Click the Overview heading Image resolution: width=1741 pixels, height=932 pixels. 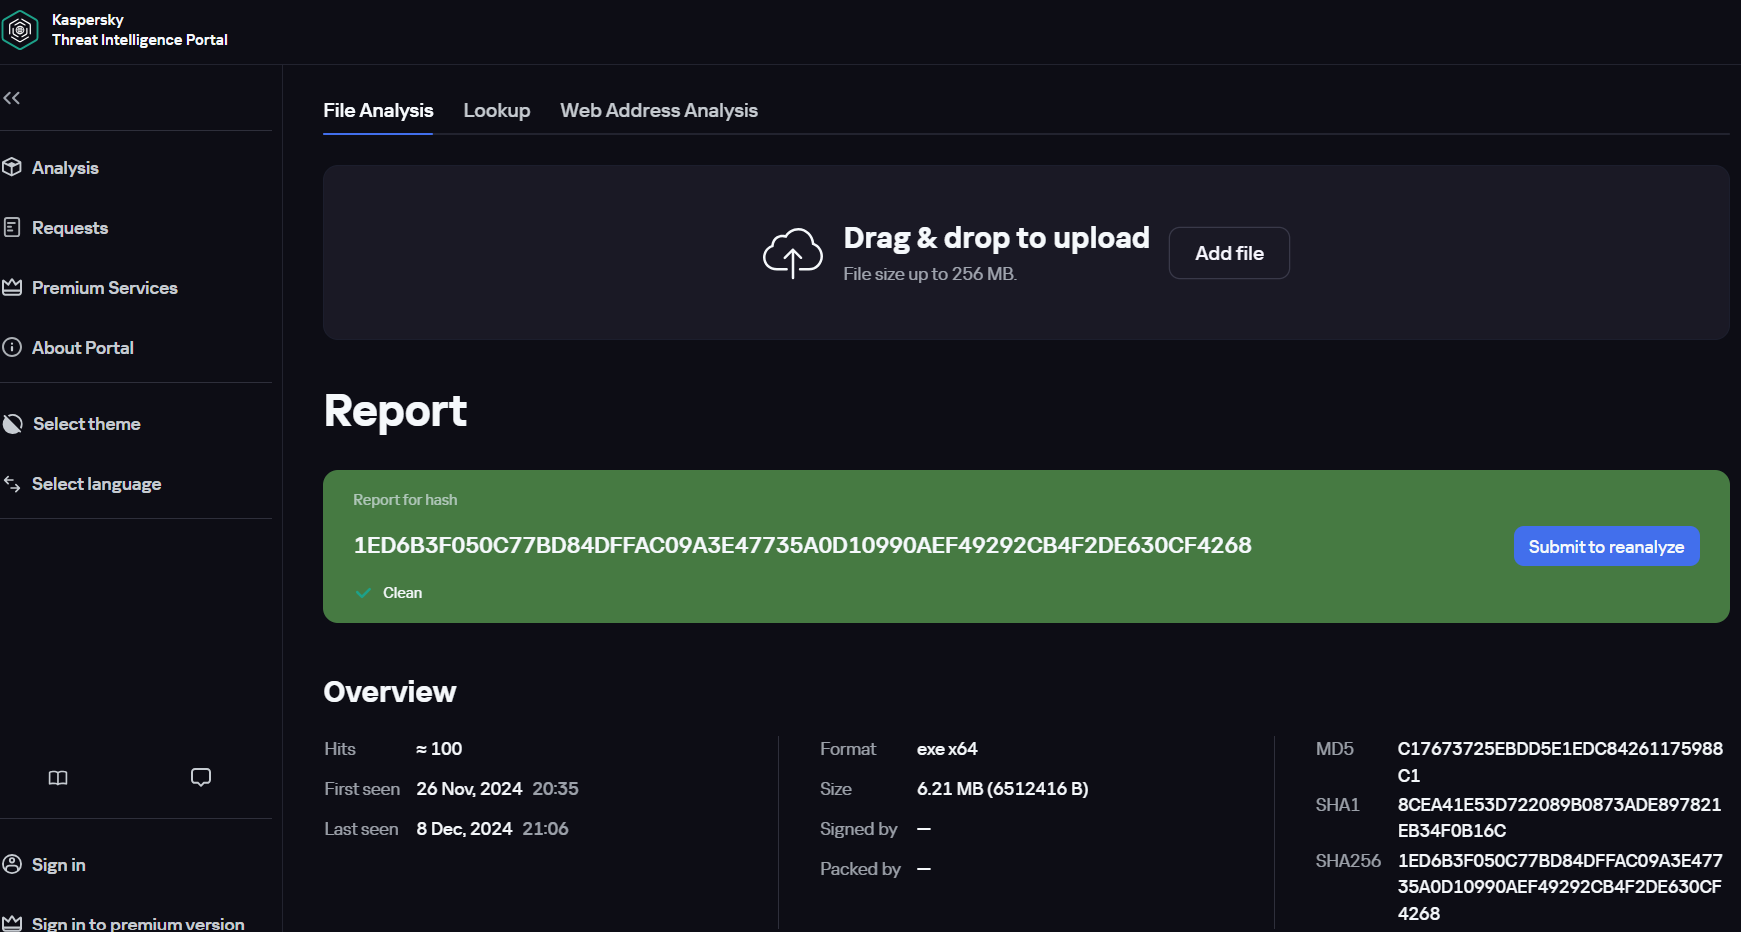[390, 692]
